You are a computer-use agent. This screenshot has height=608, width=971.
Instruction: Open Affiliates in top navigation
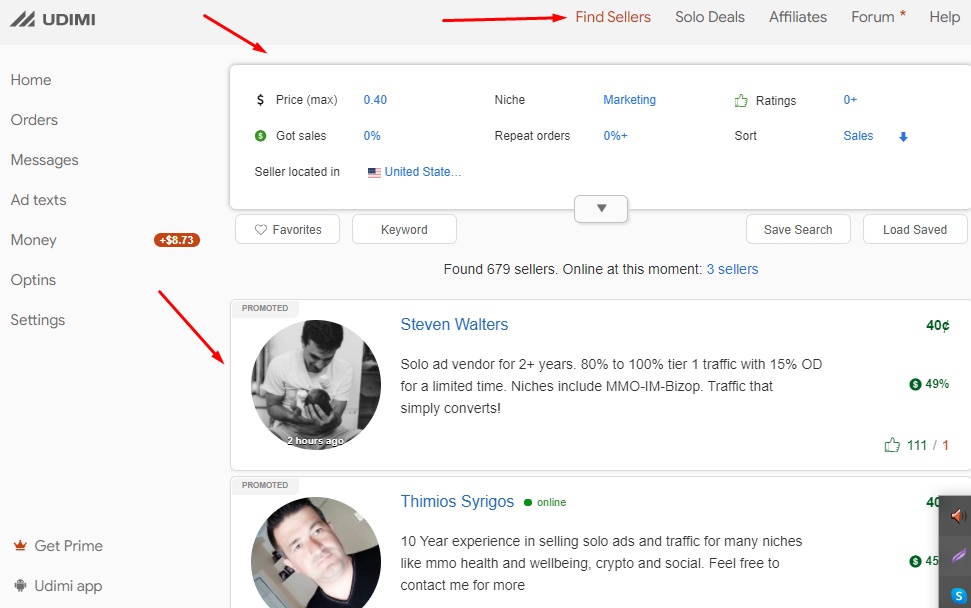798,17
